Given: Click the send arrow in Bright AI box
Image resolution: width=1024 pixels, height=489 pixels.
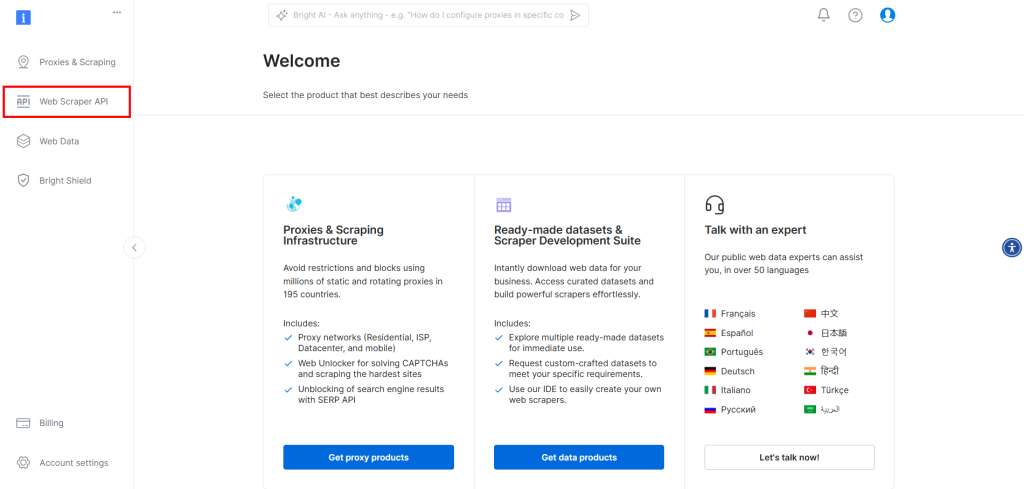Looking at the screenshot, I should 575,16.
